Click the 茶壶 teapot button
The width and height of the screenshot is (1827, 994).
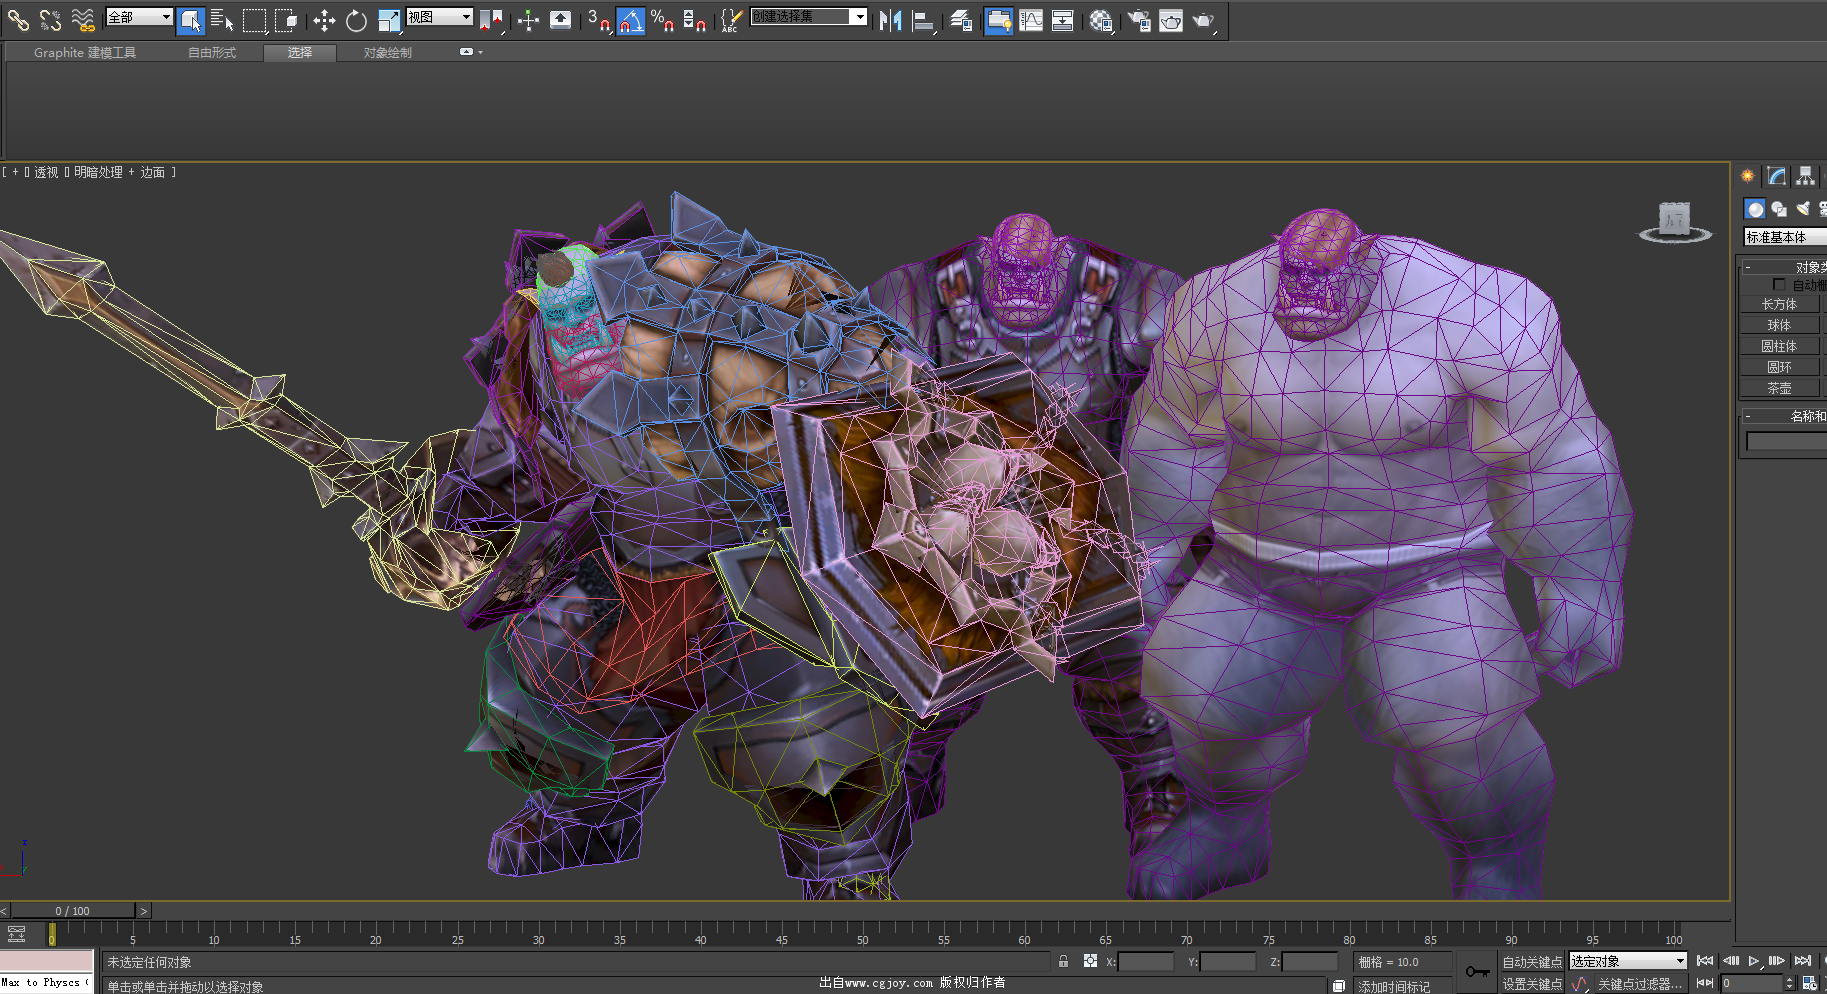[x=1779, y=388]
